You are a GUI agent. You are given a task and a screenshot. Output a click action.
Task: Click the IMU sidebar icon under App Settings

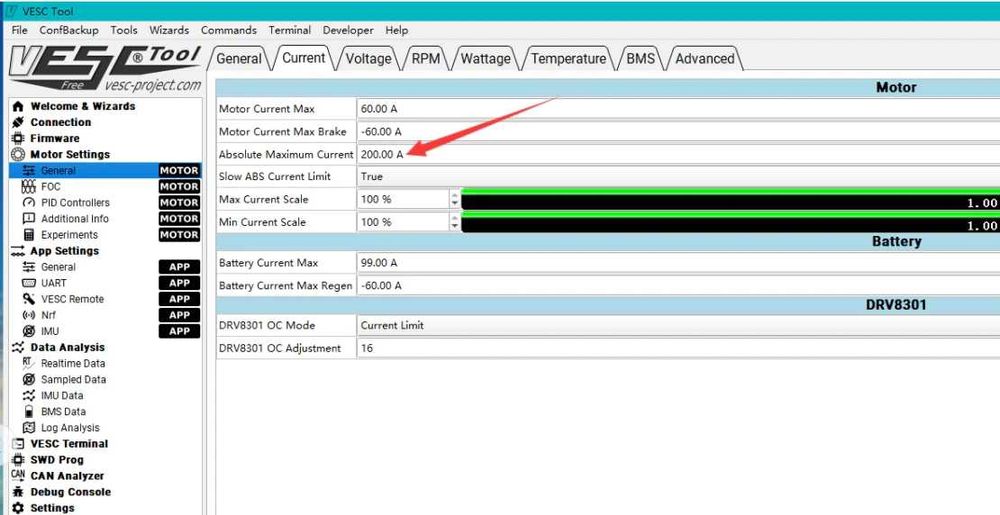tap(29, 331)
